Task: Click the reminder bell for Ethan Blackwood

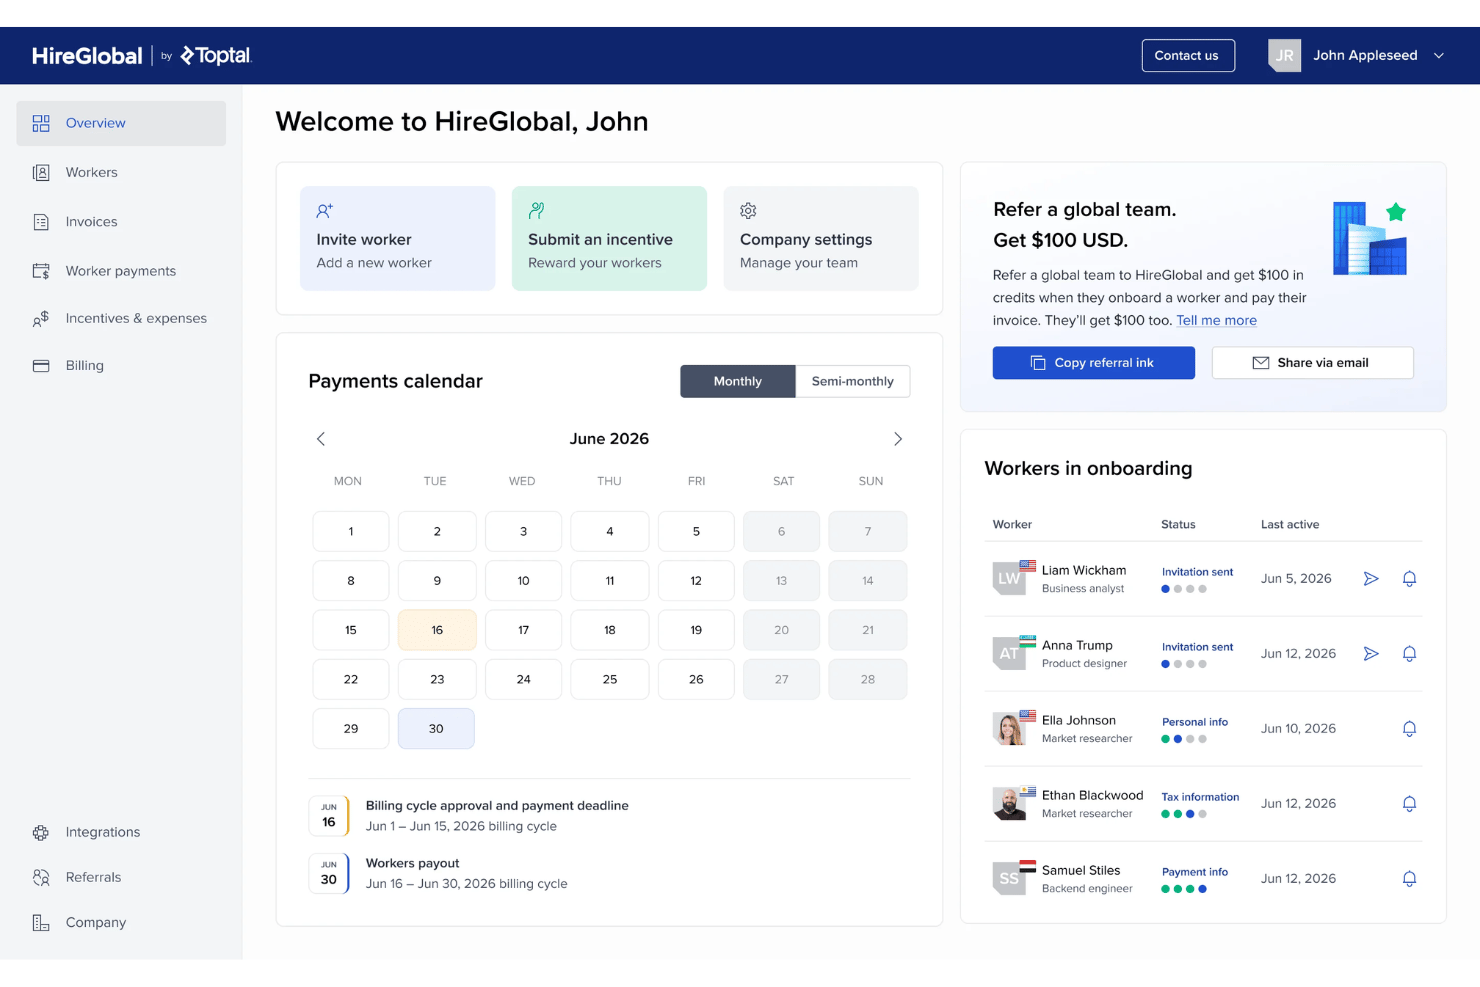Action: (x=1409, y=804)
